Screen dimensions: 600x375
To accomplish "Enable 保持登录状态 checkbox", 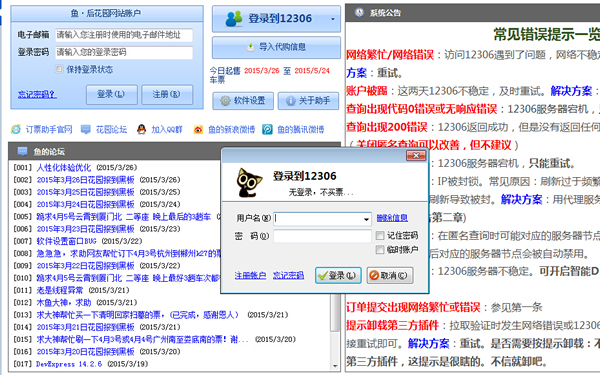I will click(x=59, y=69).
